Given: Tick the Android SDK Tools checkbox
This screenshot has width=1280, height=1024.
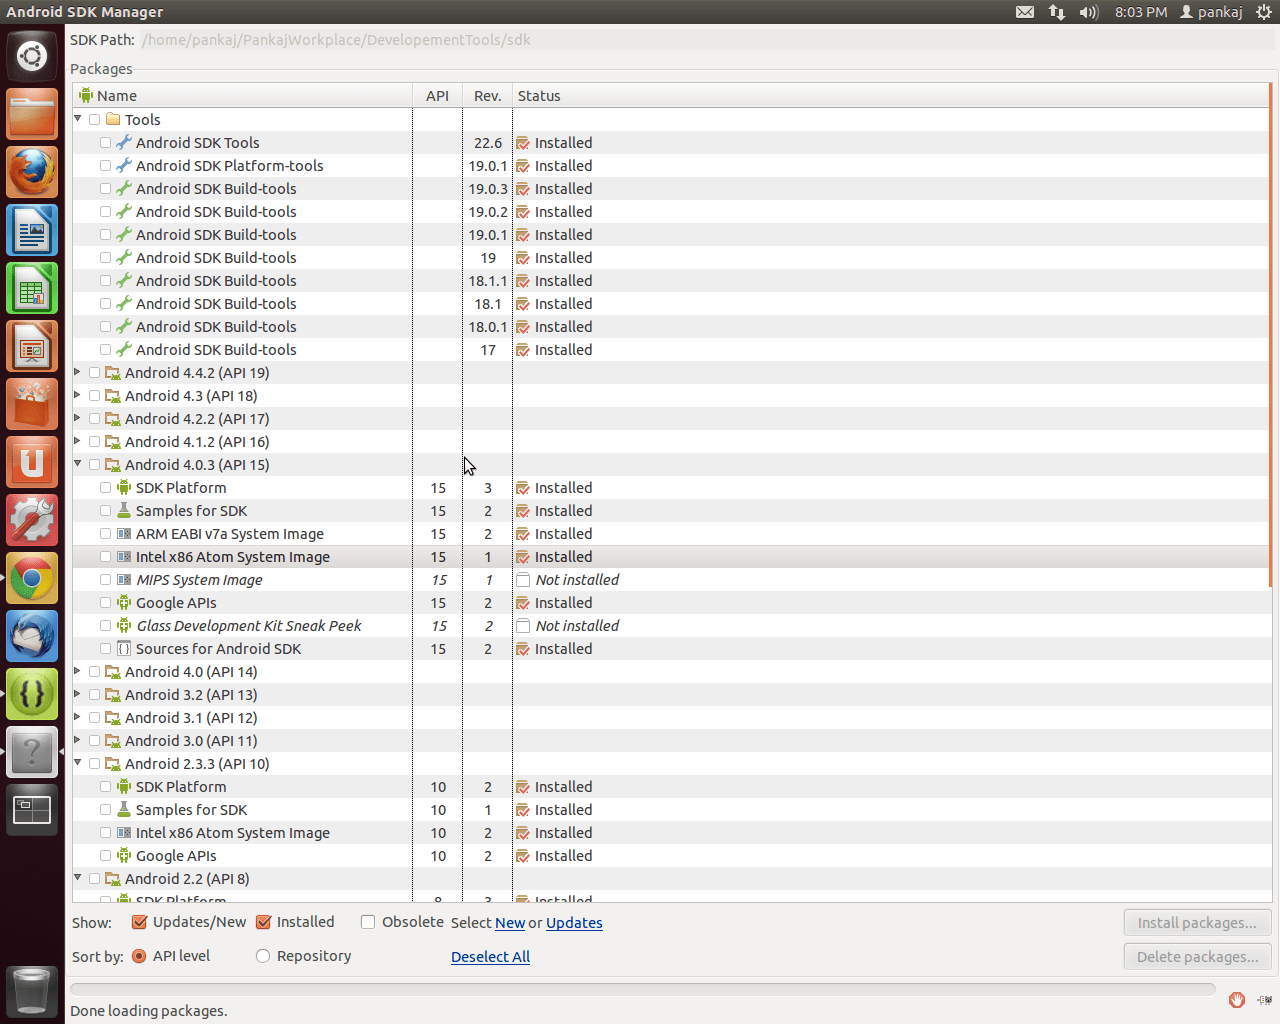Looking at the screenshot, I should 105,142.
